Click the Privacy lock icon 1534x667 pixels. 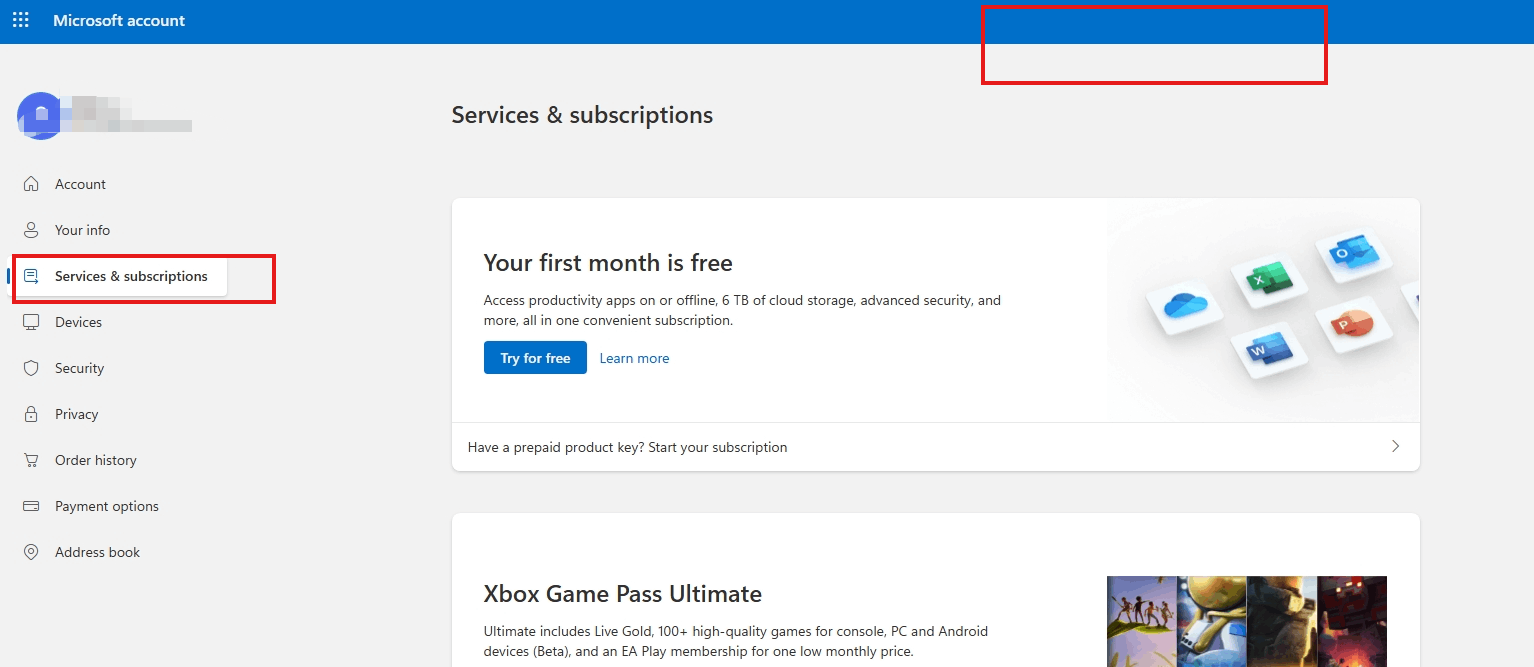click(31, 414)
